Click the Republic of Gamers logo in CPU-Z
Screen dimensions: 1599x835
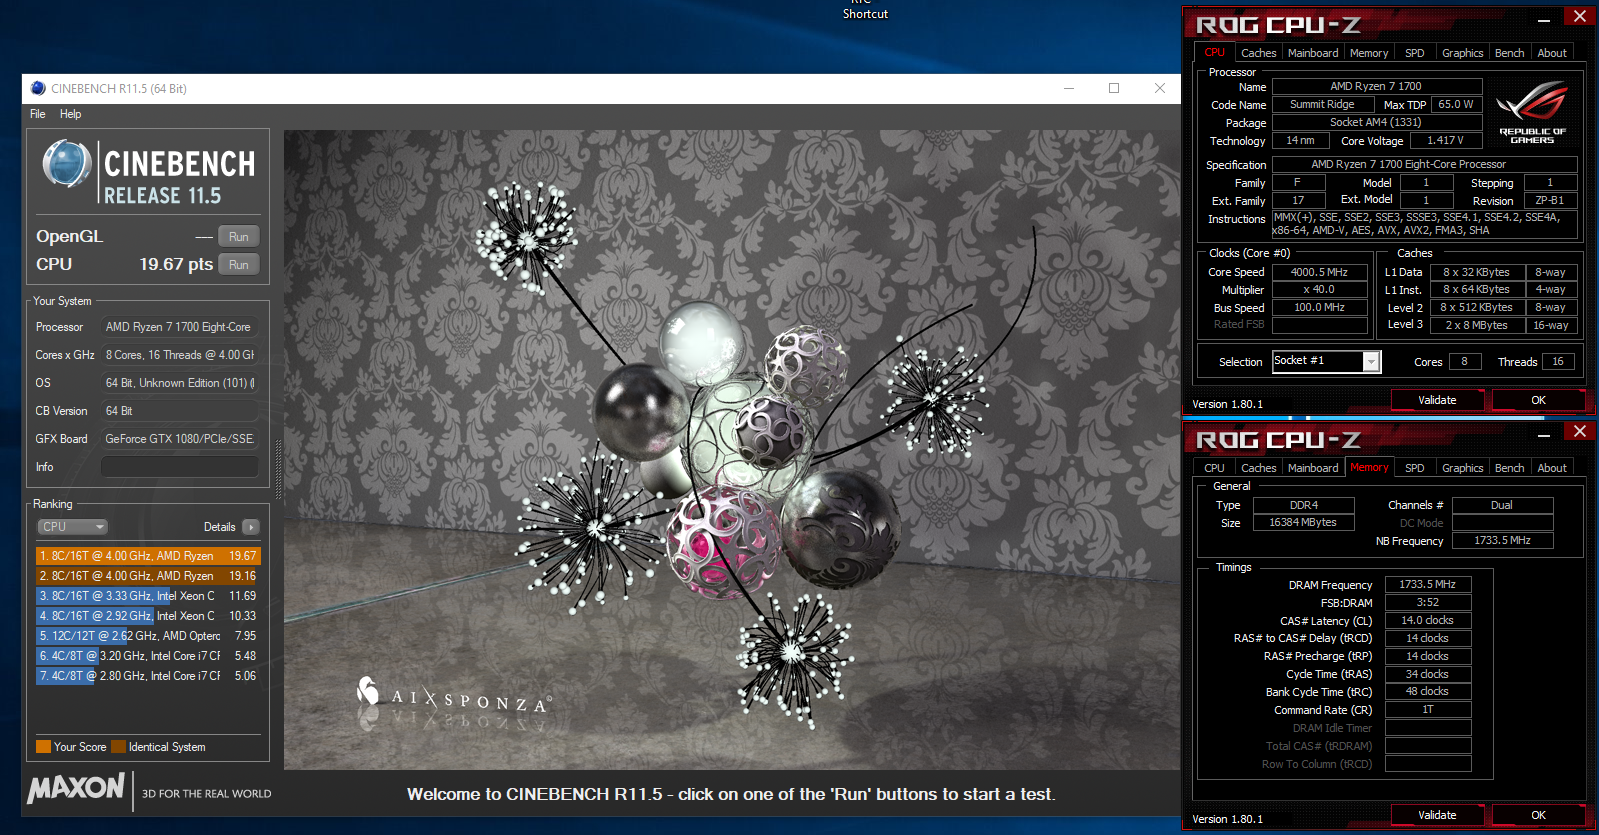tap(1532, 114)
